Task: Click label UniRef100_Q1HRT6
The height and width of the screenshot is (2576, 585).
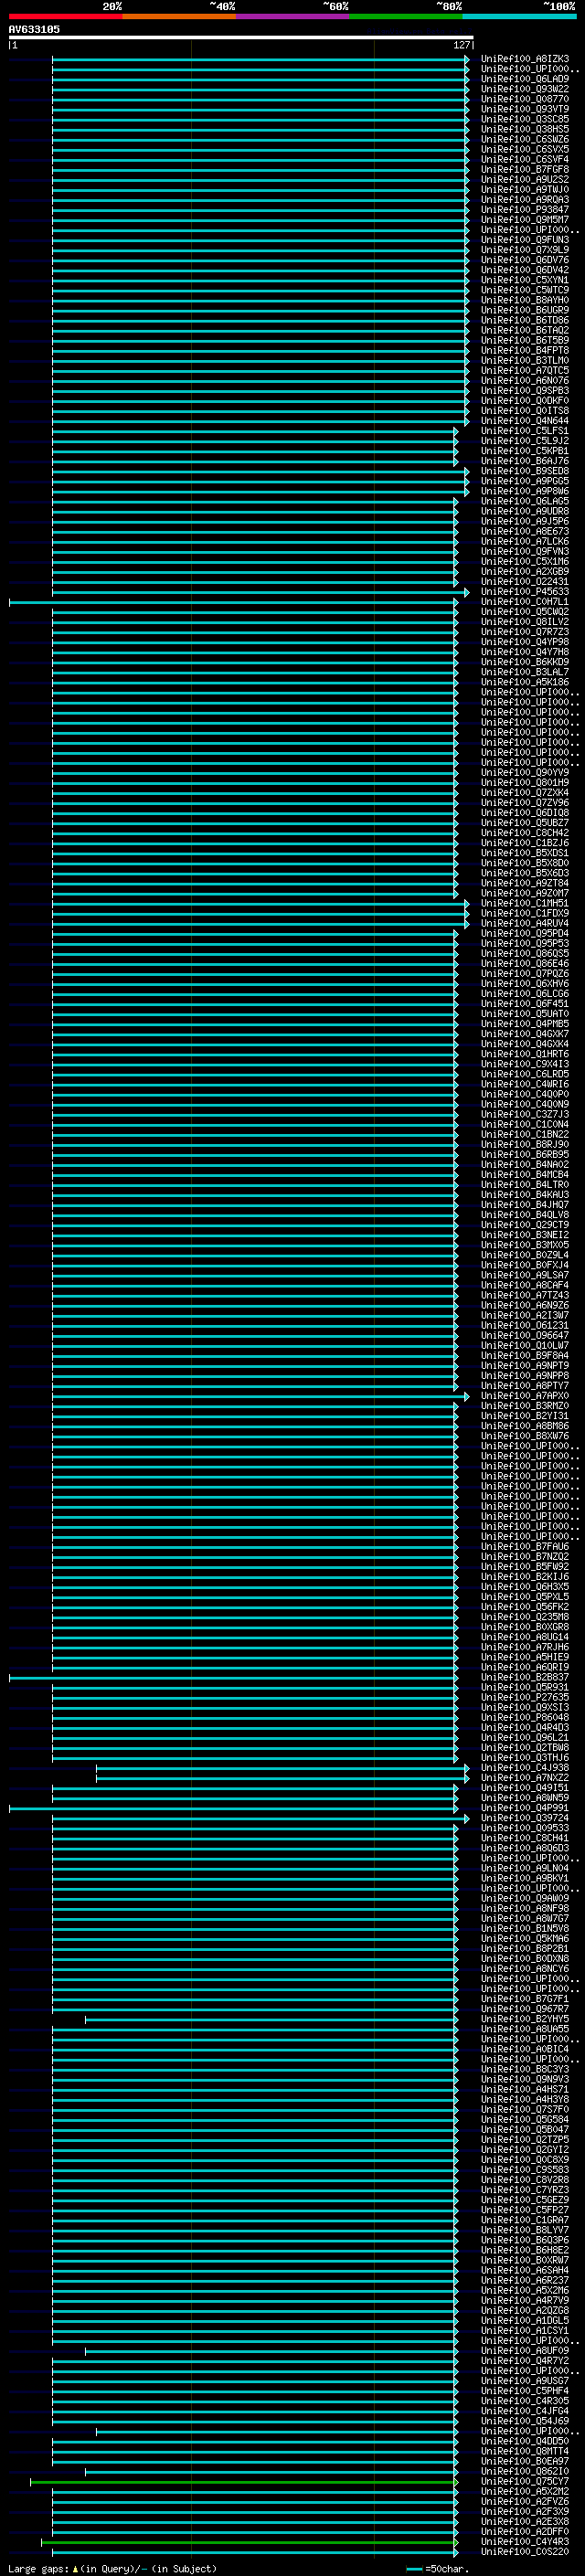Action: click(524, 1054)
